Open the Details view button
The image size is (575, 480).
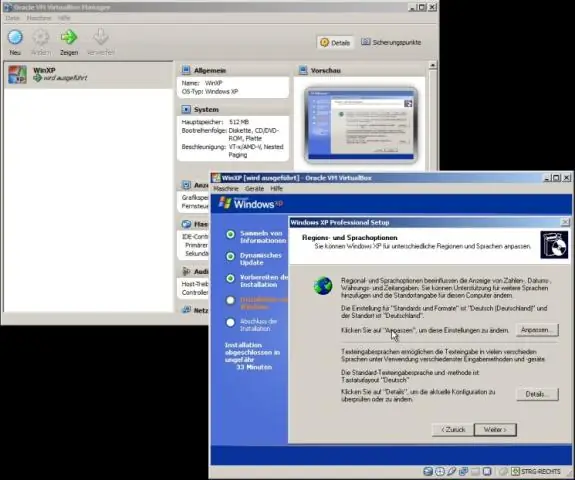pos(335,43)
